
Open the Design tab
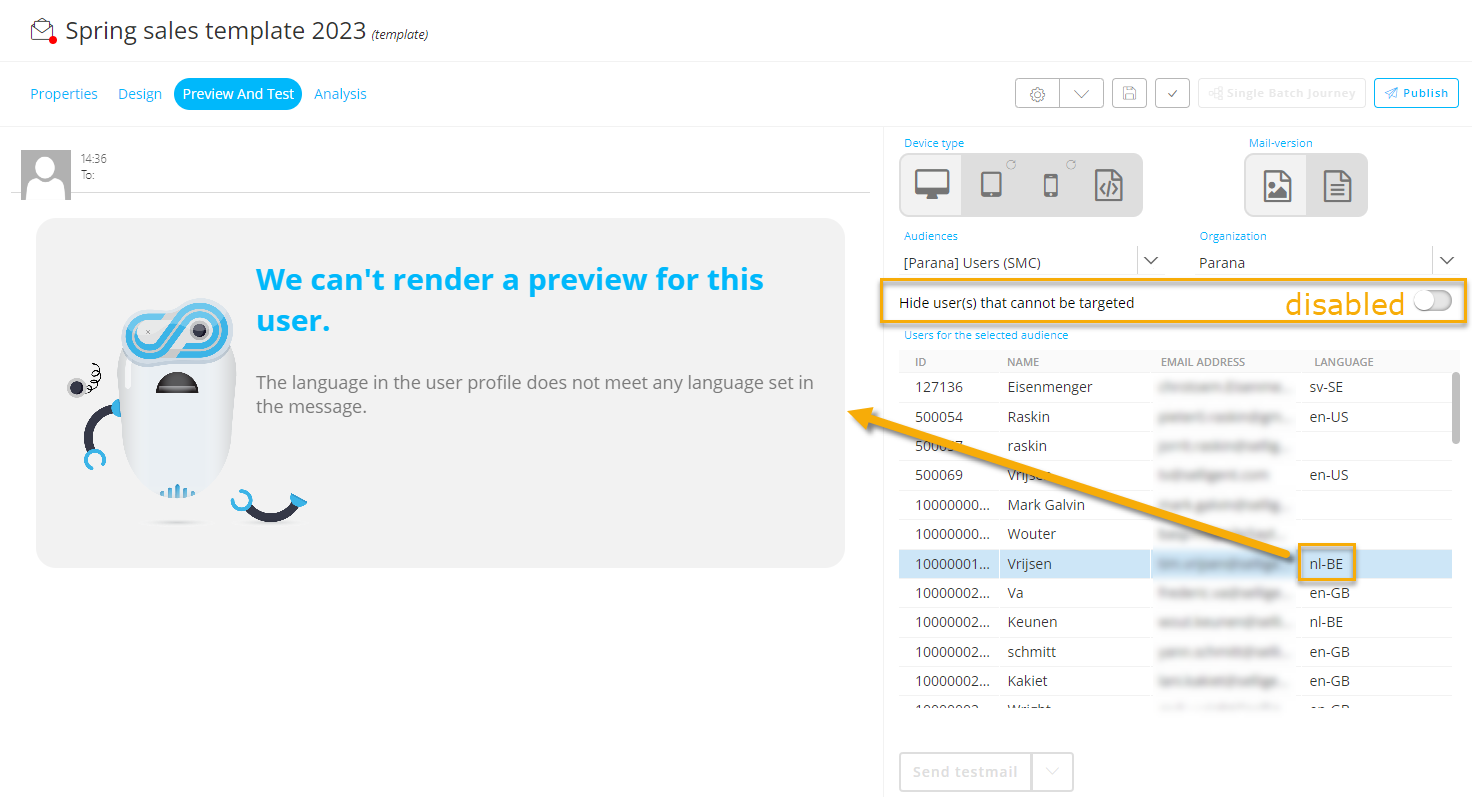pos(140,94)
